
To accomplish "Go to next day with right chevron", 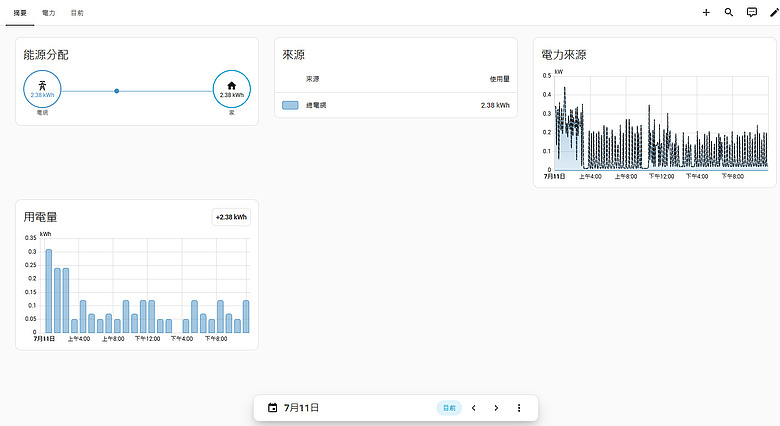I will (x=496, y=408).
